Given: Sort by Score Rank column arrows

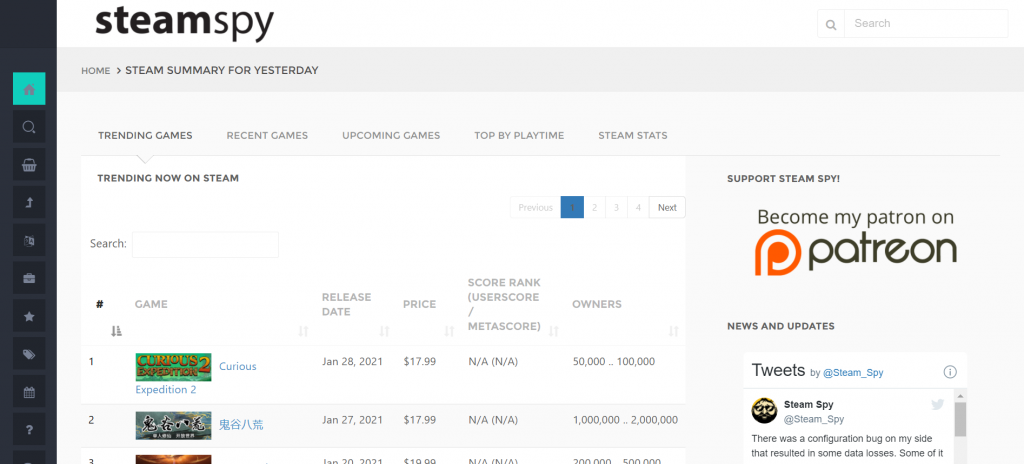Looking at the screenshot, I should pyautogui.click(x=554, y=331).
